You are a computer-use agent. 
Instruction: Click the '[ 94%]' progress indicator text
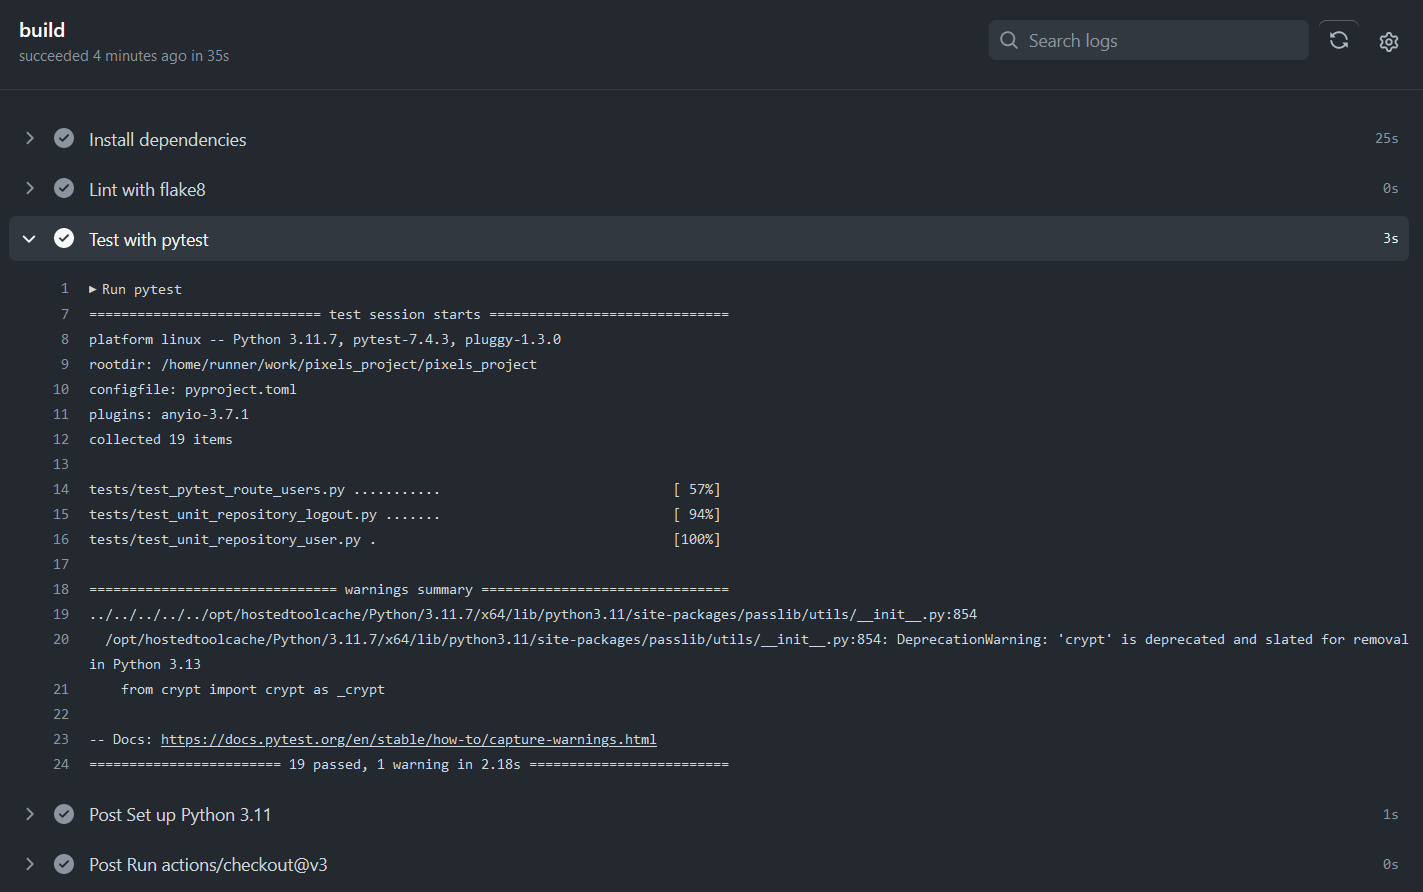697,514
